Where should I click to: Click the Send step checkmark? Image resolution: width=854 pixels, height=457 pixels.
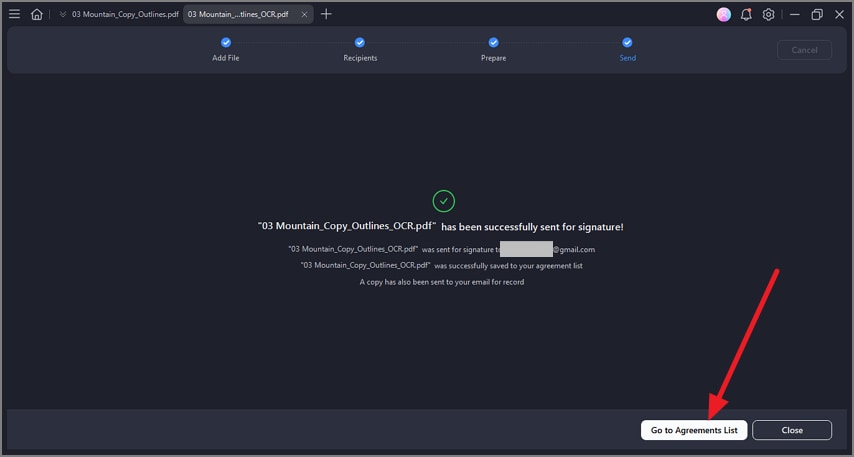point(627,42)
